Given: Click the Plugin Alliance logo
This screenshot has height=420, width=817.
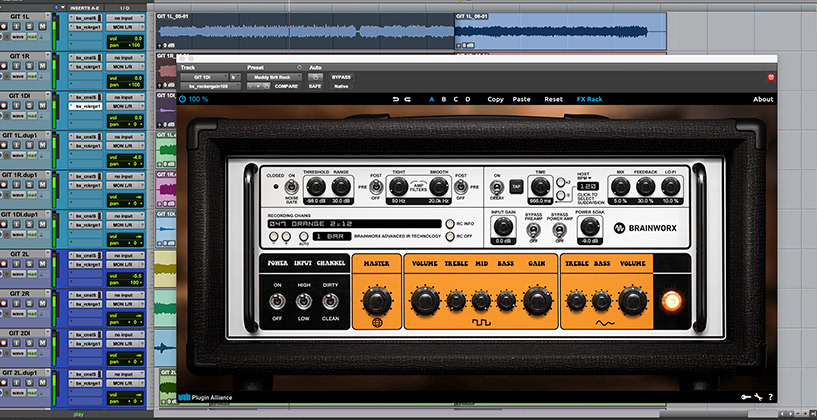Looking at the screenshot, I should click(x=205, y=398).
